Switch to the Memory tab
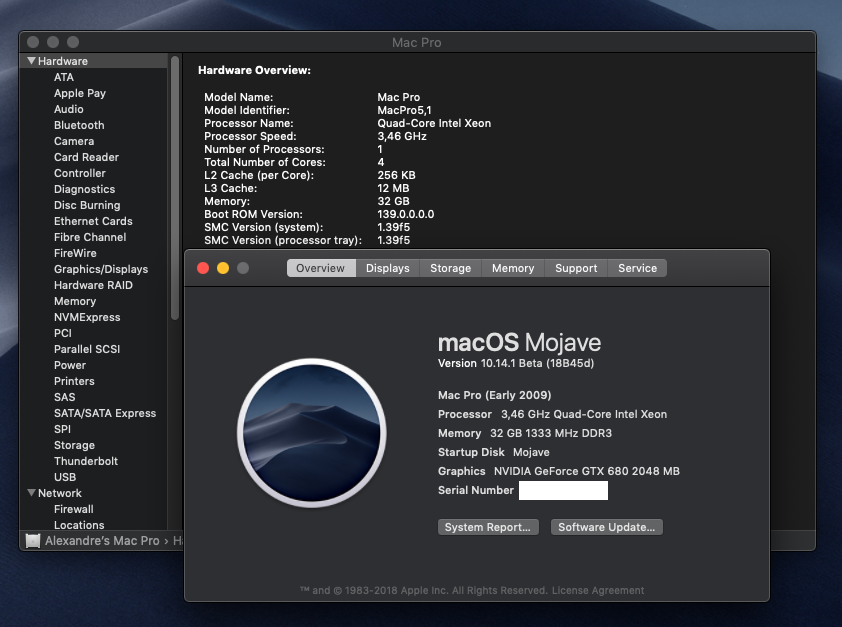This screenshot has height=627, width=842. [x=513, y=268]
